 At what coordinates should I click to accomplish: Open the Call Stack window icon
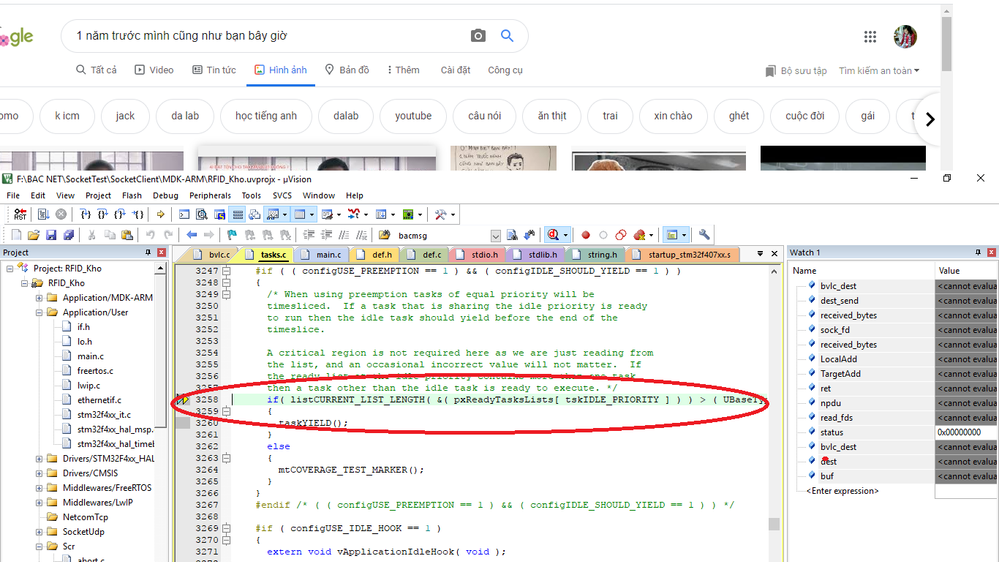[255, 214]
